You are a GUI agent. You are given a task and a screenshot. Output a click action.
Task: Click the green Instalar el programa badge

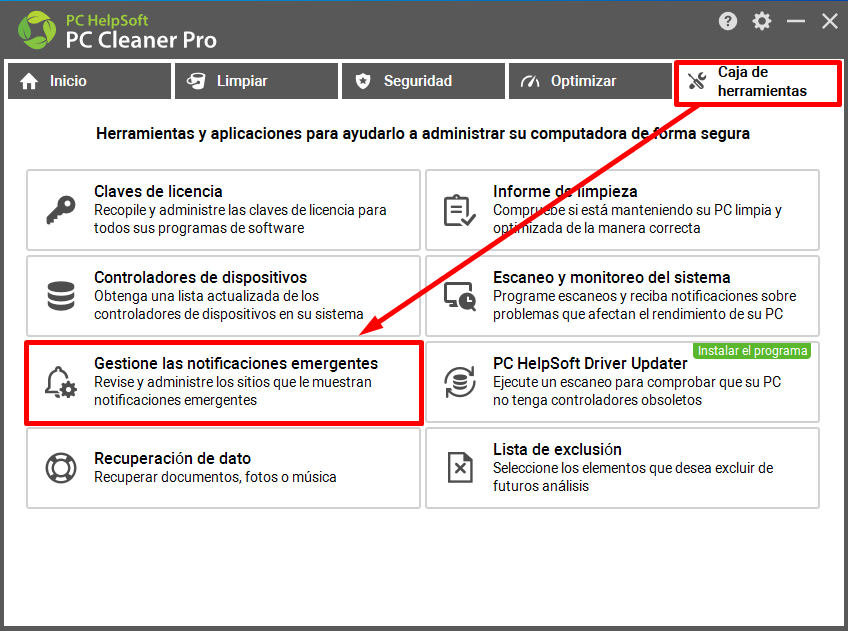tap(752, 351)
